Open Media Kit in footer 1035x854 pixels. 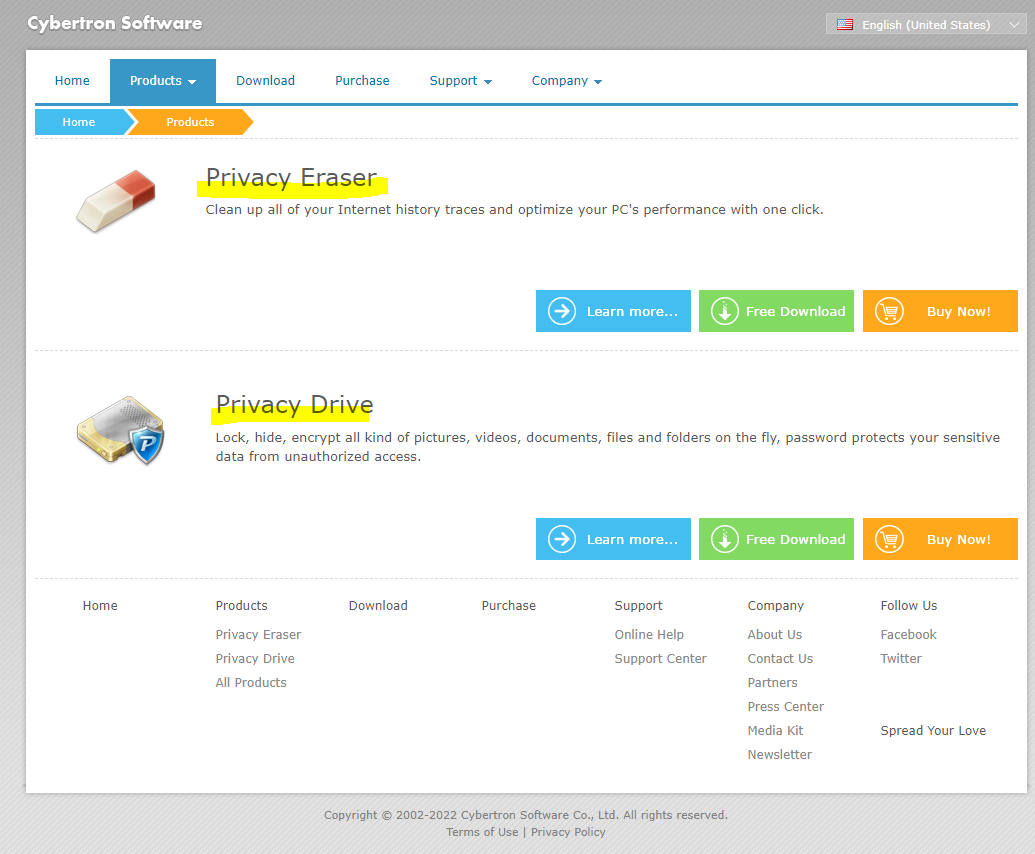click(x=775, y=730)
